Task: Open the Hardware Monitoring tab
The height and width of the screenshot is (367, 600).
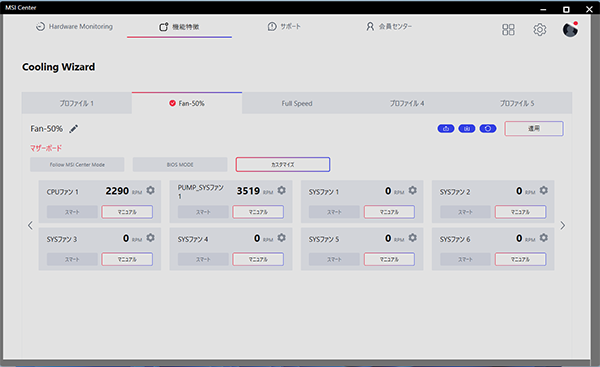Action: click(74, 26)
